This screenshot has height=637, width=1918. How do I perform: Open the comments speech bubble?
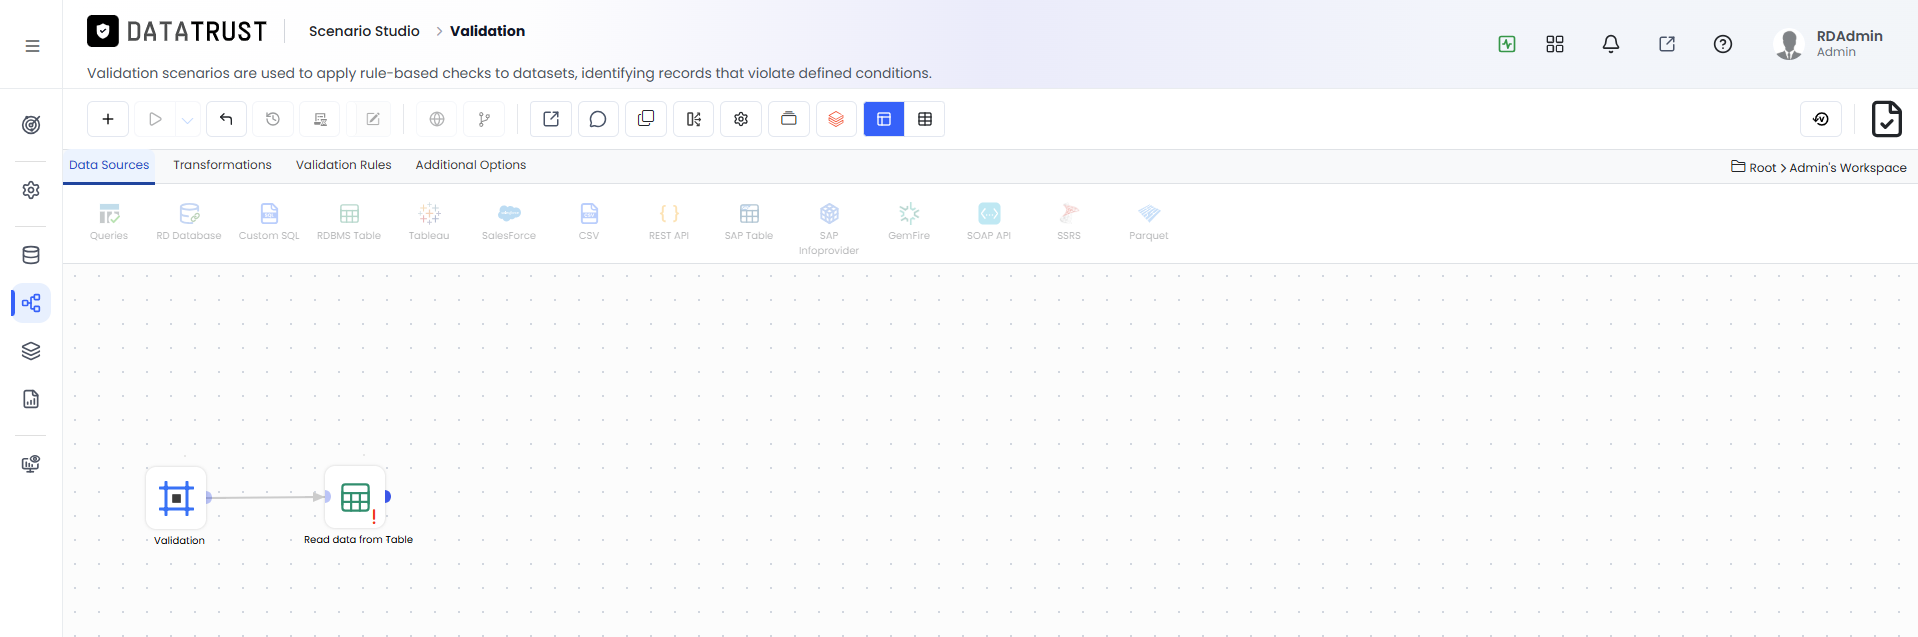[598, 119]
